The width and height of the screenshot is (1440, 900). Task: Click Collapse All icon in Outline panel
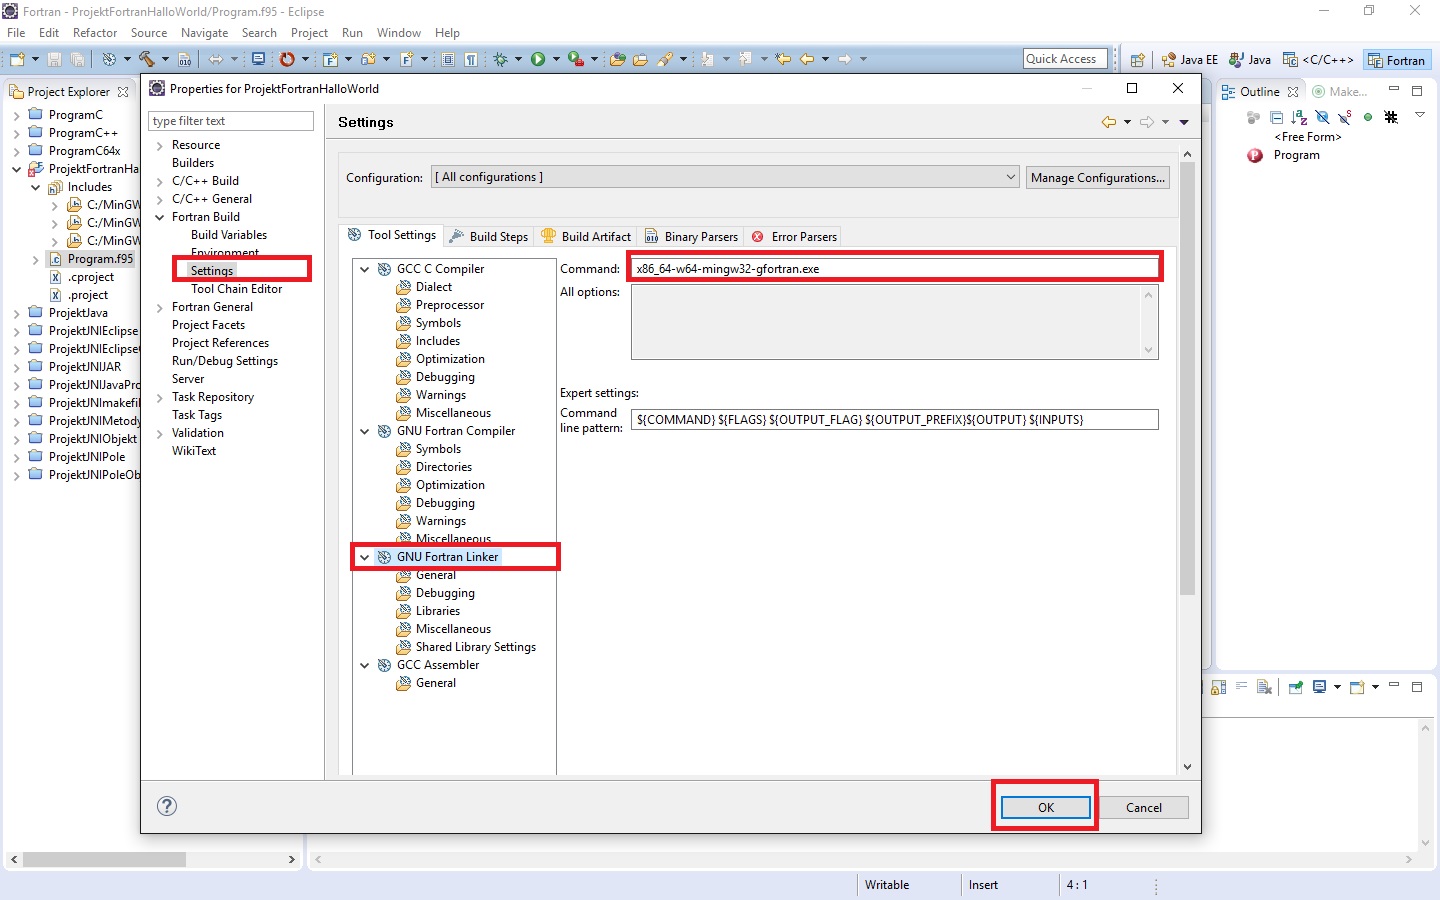[1276, 117]
